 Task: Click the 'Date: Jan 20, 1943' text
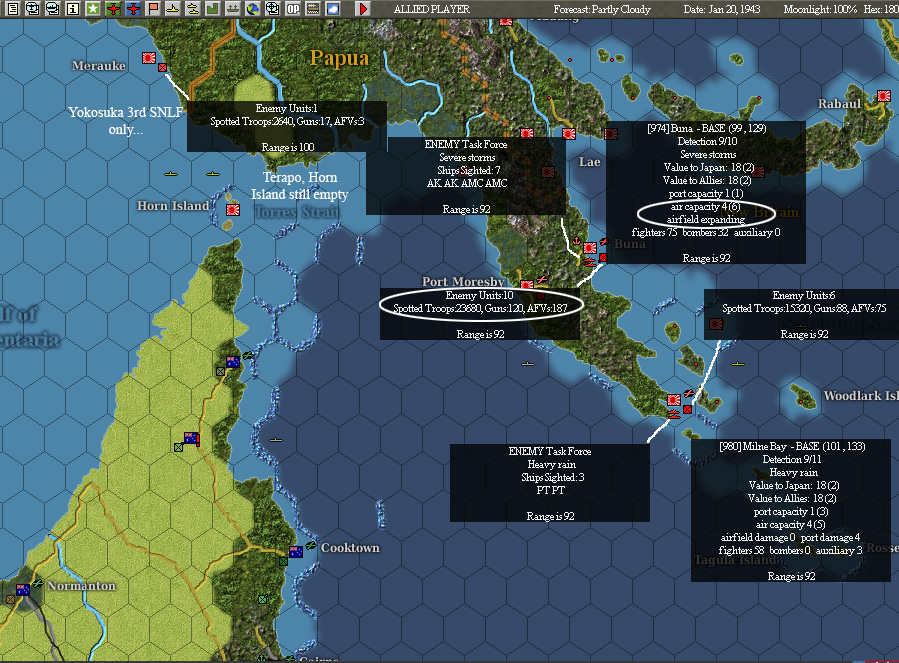722,9
